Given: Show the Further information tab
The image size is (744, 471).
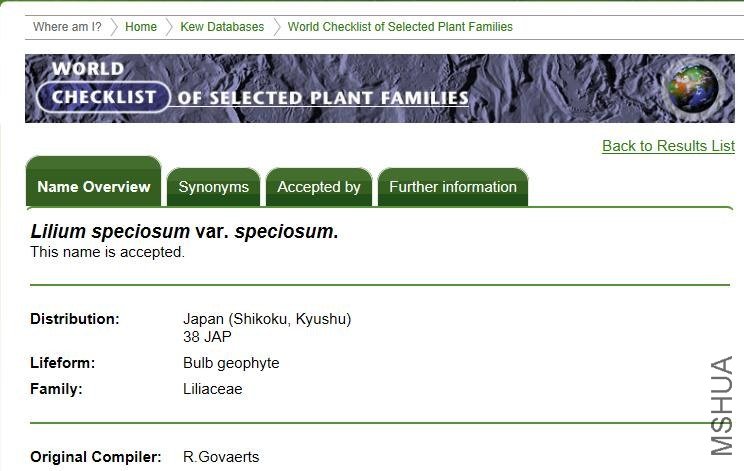Looking at the screenshot, I should pos(453,187).
